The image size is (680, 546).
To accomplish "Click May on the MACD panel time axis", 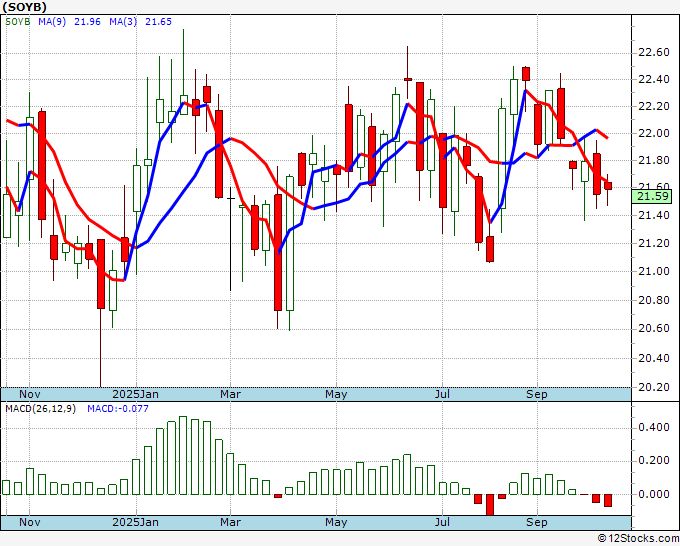I will click(336, 522).
